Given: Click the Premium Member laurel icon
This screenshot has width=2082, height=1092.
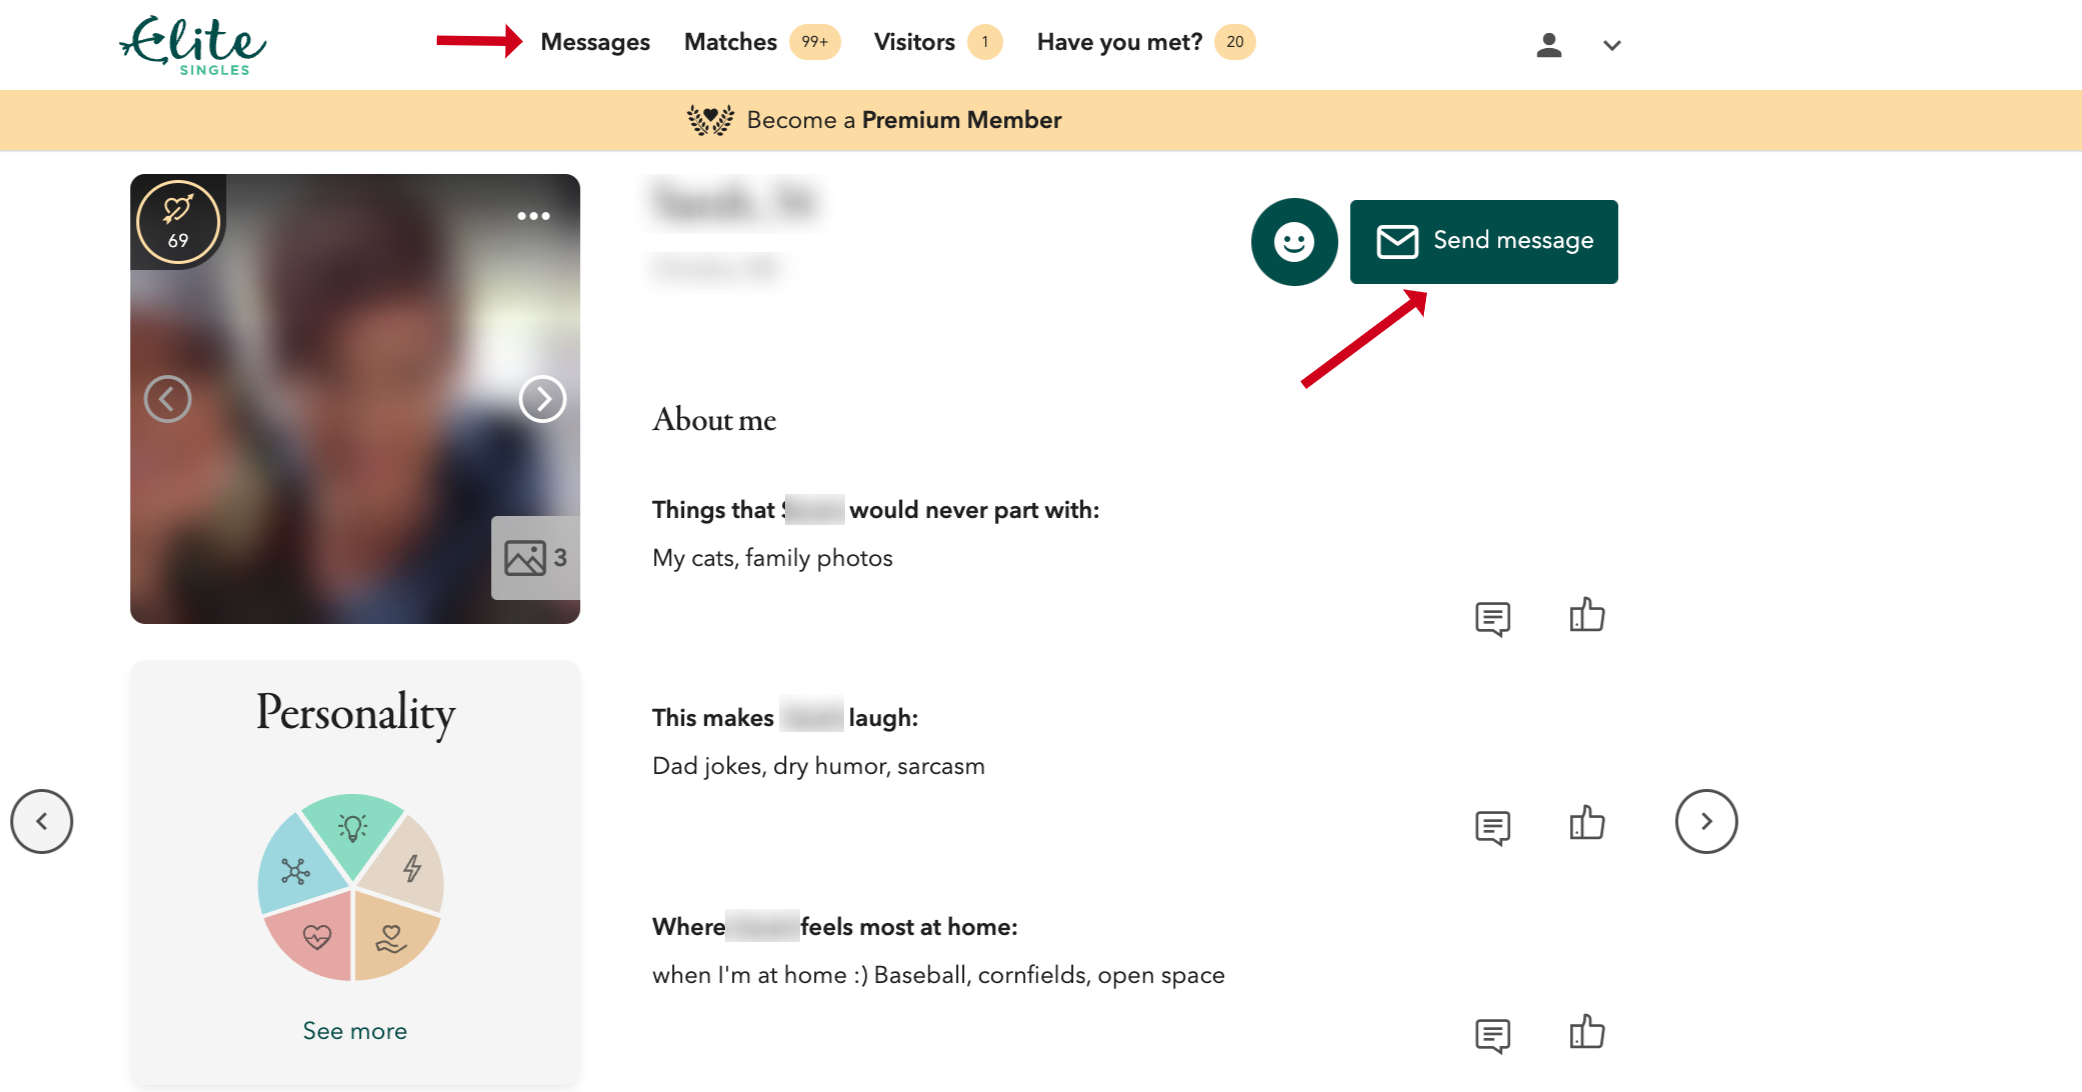Looking at the screenshot, I should pyautogui.click(x=711, y=119).
